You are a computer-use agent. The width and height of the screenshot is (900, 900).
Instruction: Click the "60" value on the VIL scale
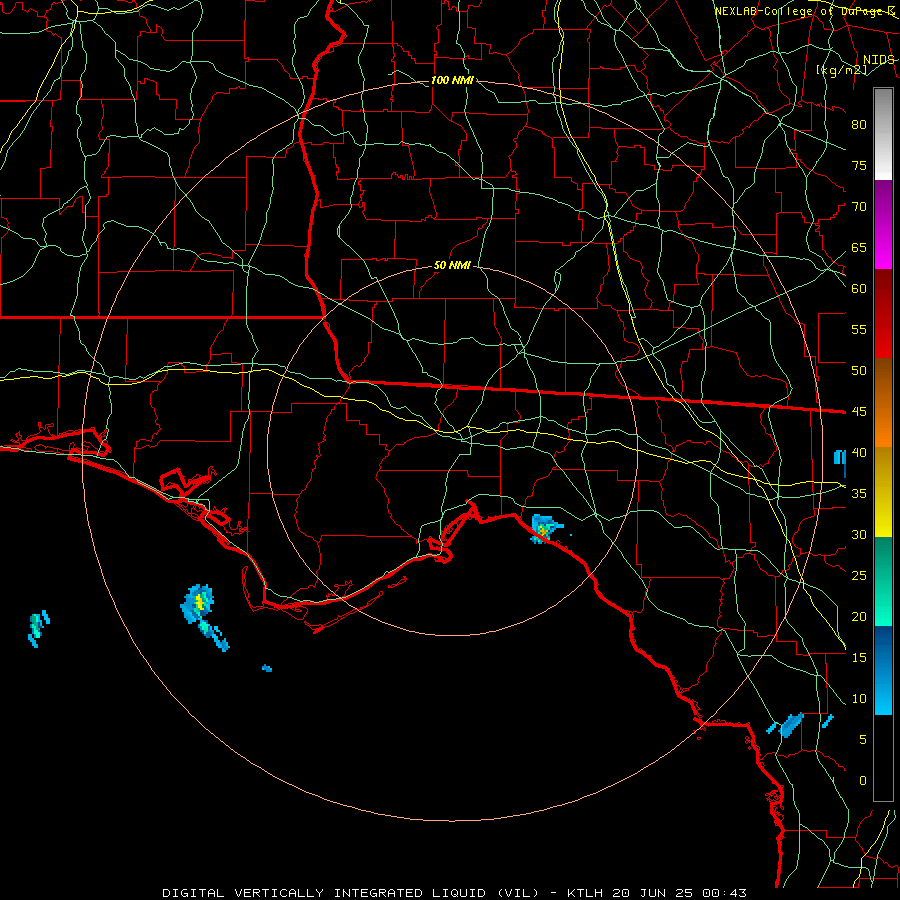[x=859, y=289]
